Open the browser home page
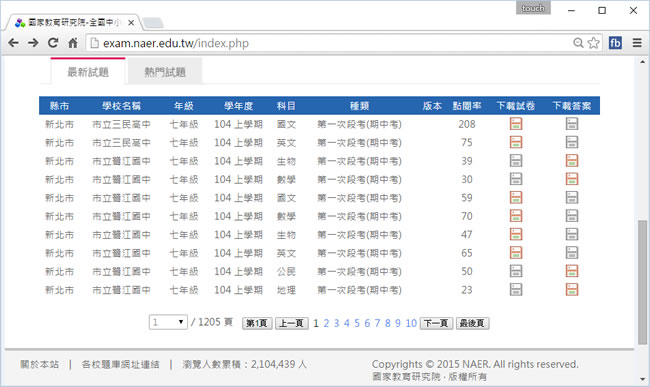Screen dimensions: 650x387 click(x=73, y=43)
